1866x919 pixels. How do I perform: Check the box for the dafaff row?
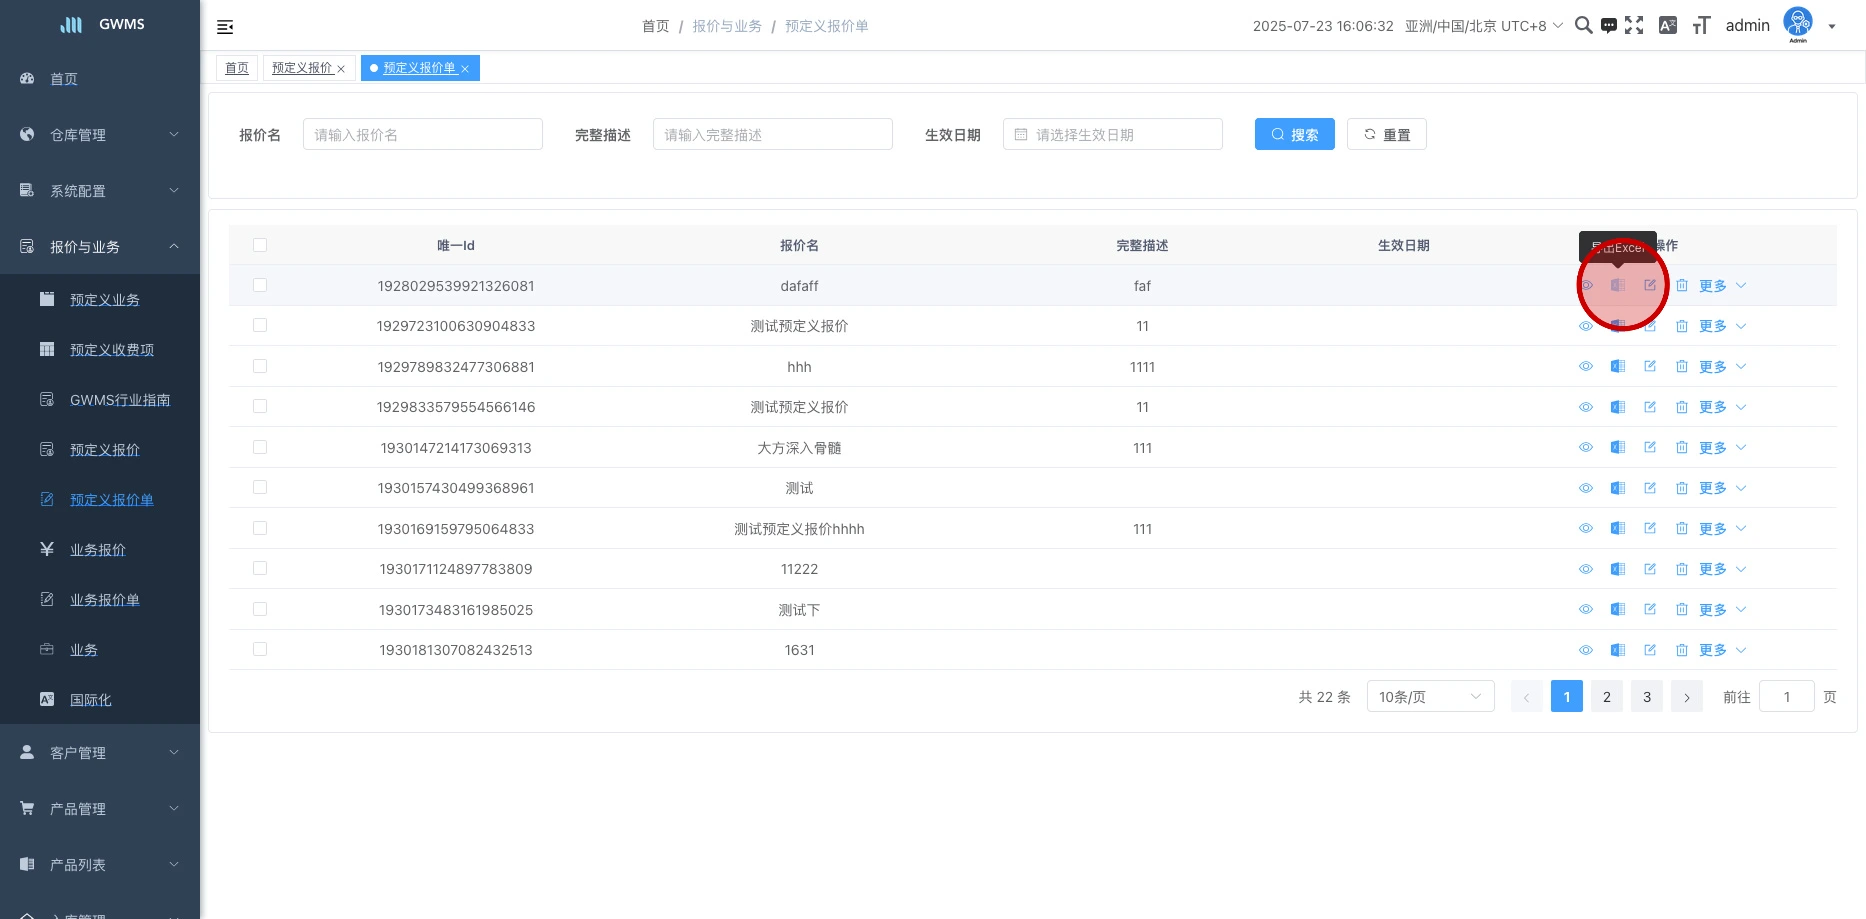(x=260, y=286)
